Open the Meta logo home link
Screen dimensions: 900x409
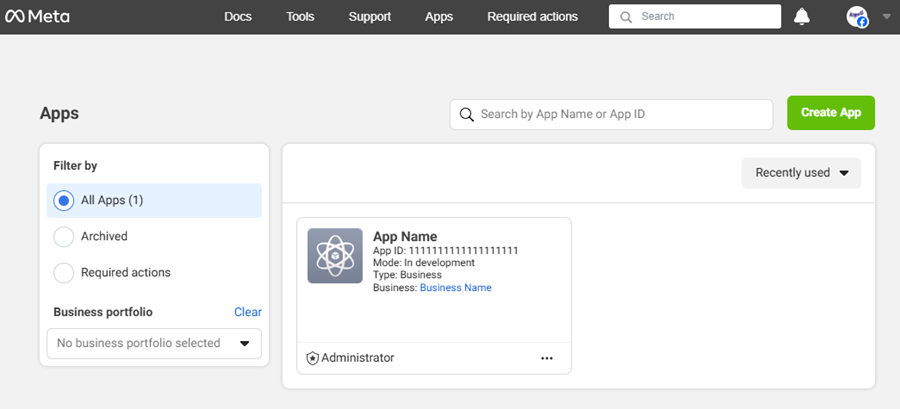click(37, 17)
